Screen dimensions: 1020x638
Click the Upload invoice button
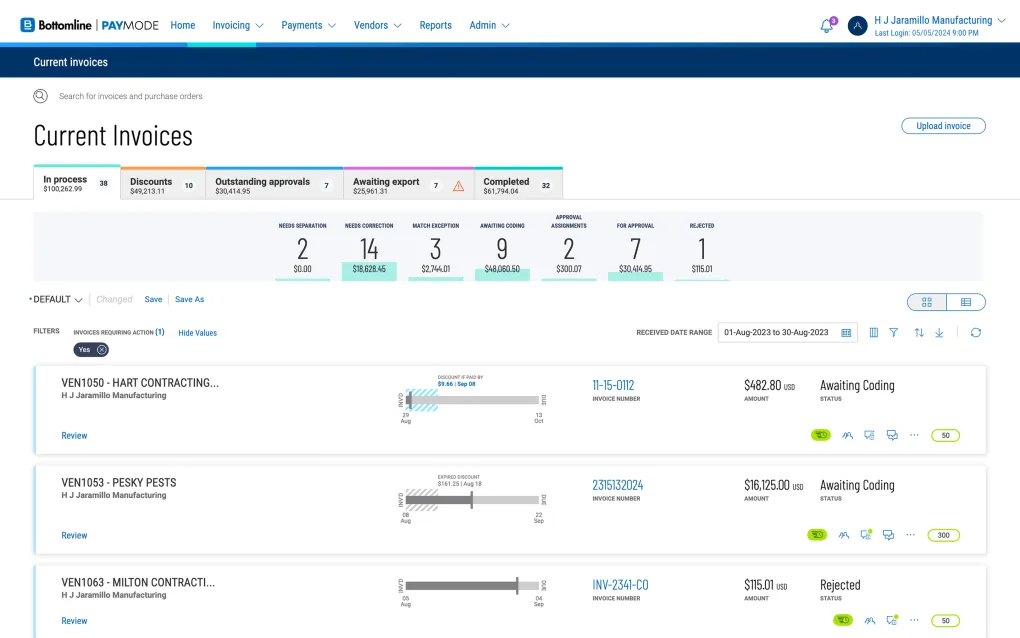point(943,126)
